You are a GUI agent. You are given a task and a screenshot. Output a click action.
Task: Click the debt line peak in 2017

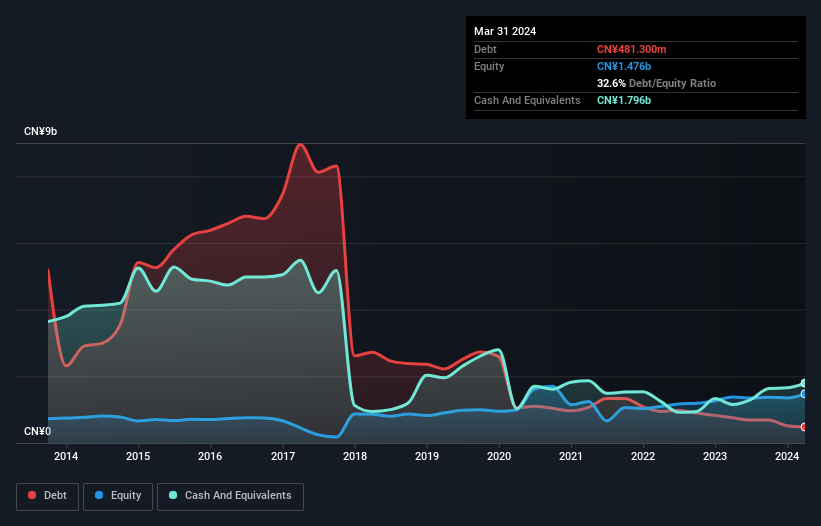300,144
